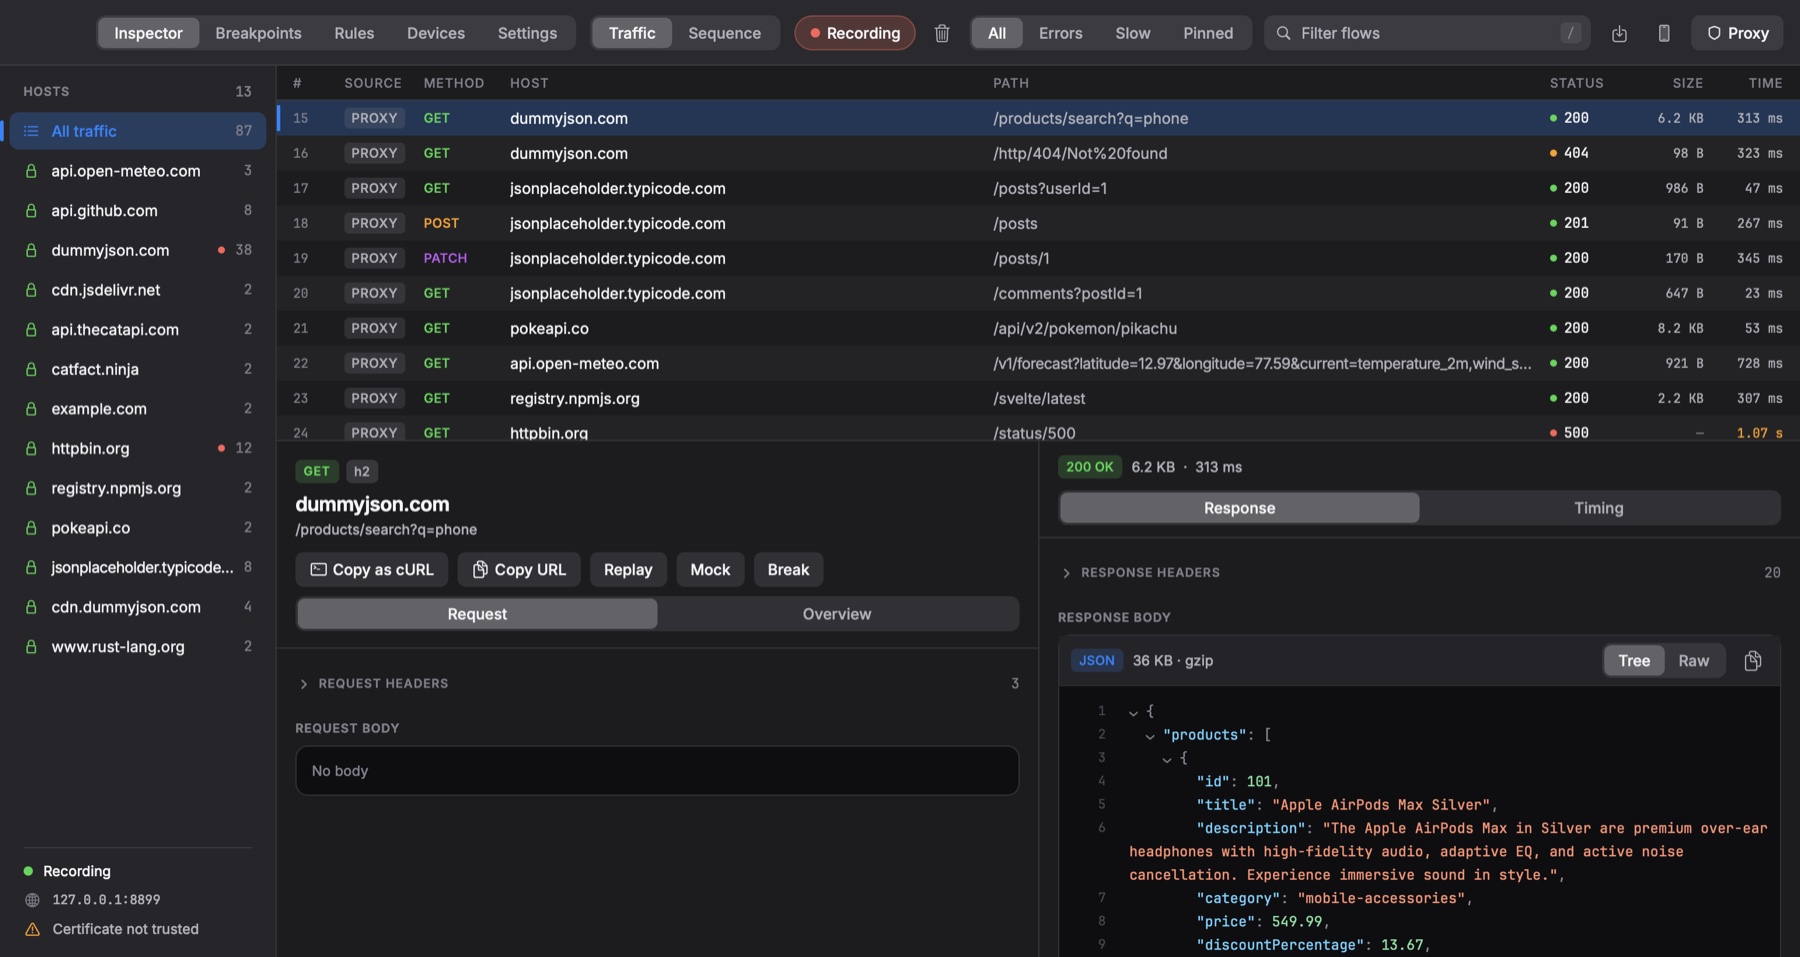The width and height of the screenshot is (1800, 957).
Task: Select the 404 /http/404/Not%20found row
Action: pyautogui.click(x=1038, y=153)
